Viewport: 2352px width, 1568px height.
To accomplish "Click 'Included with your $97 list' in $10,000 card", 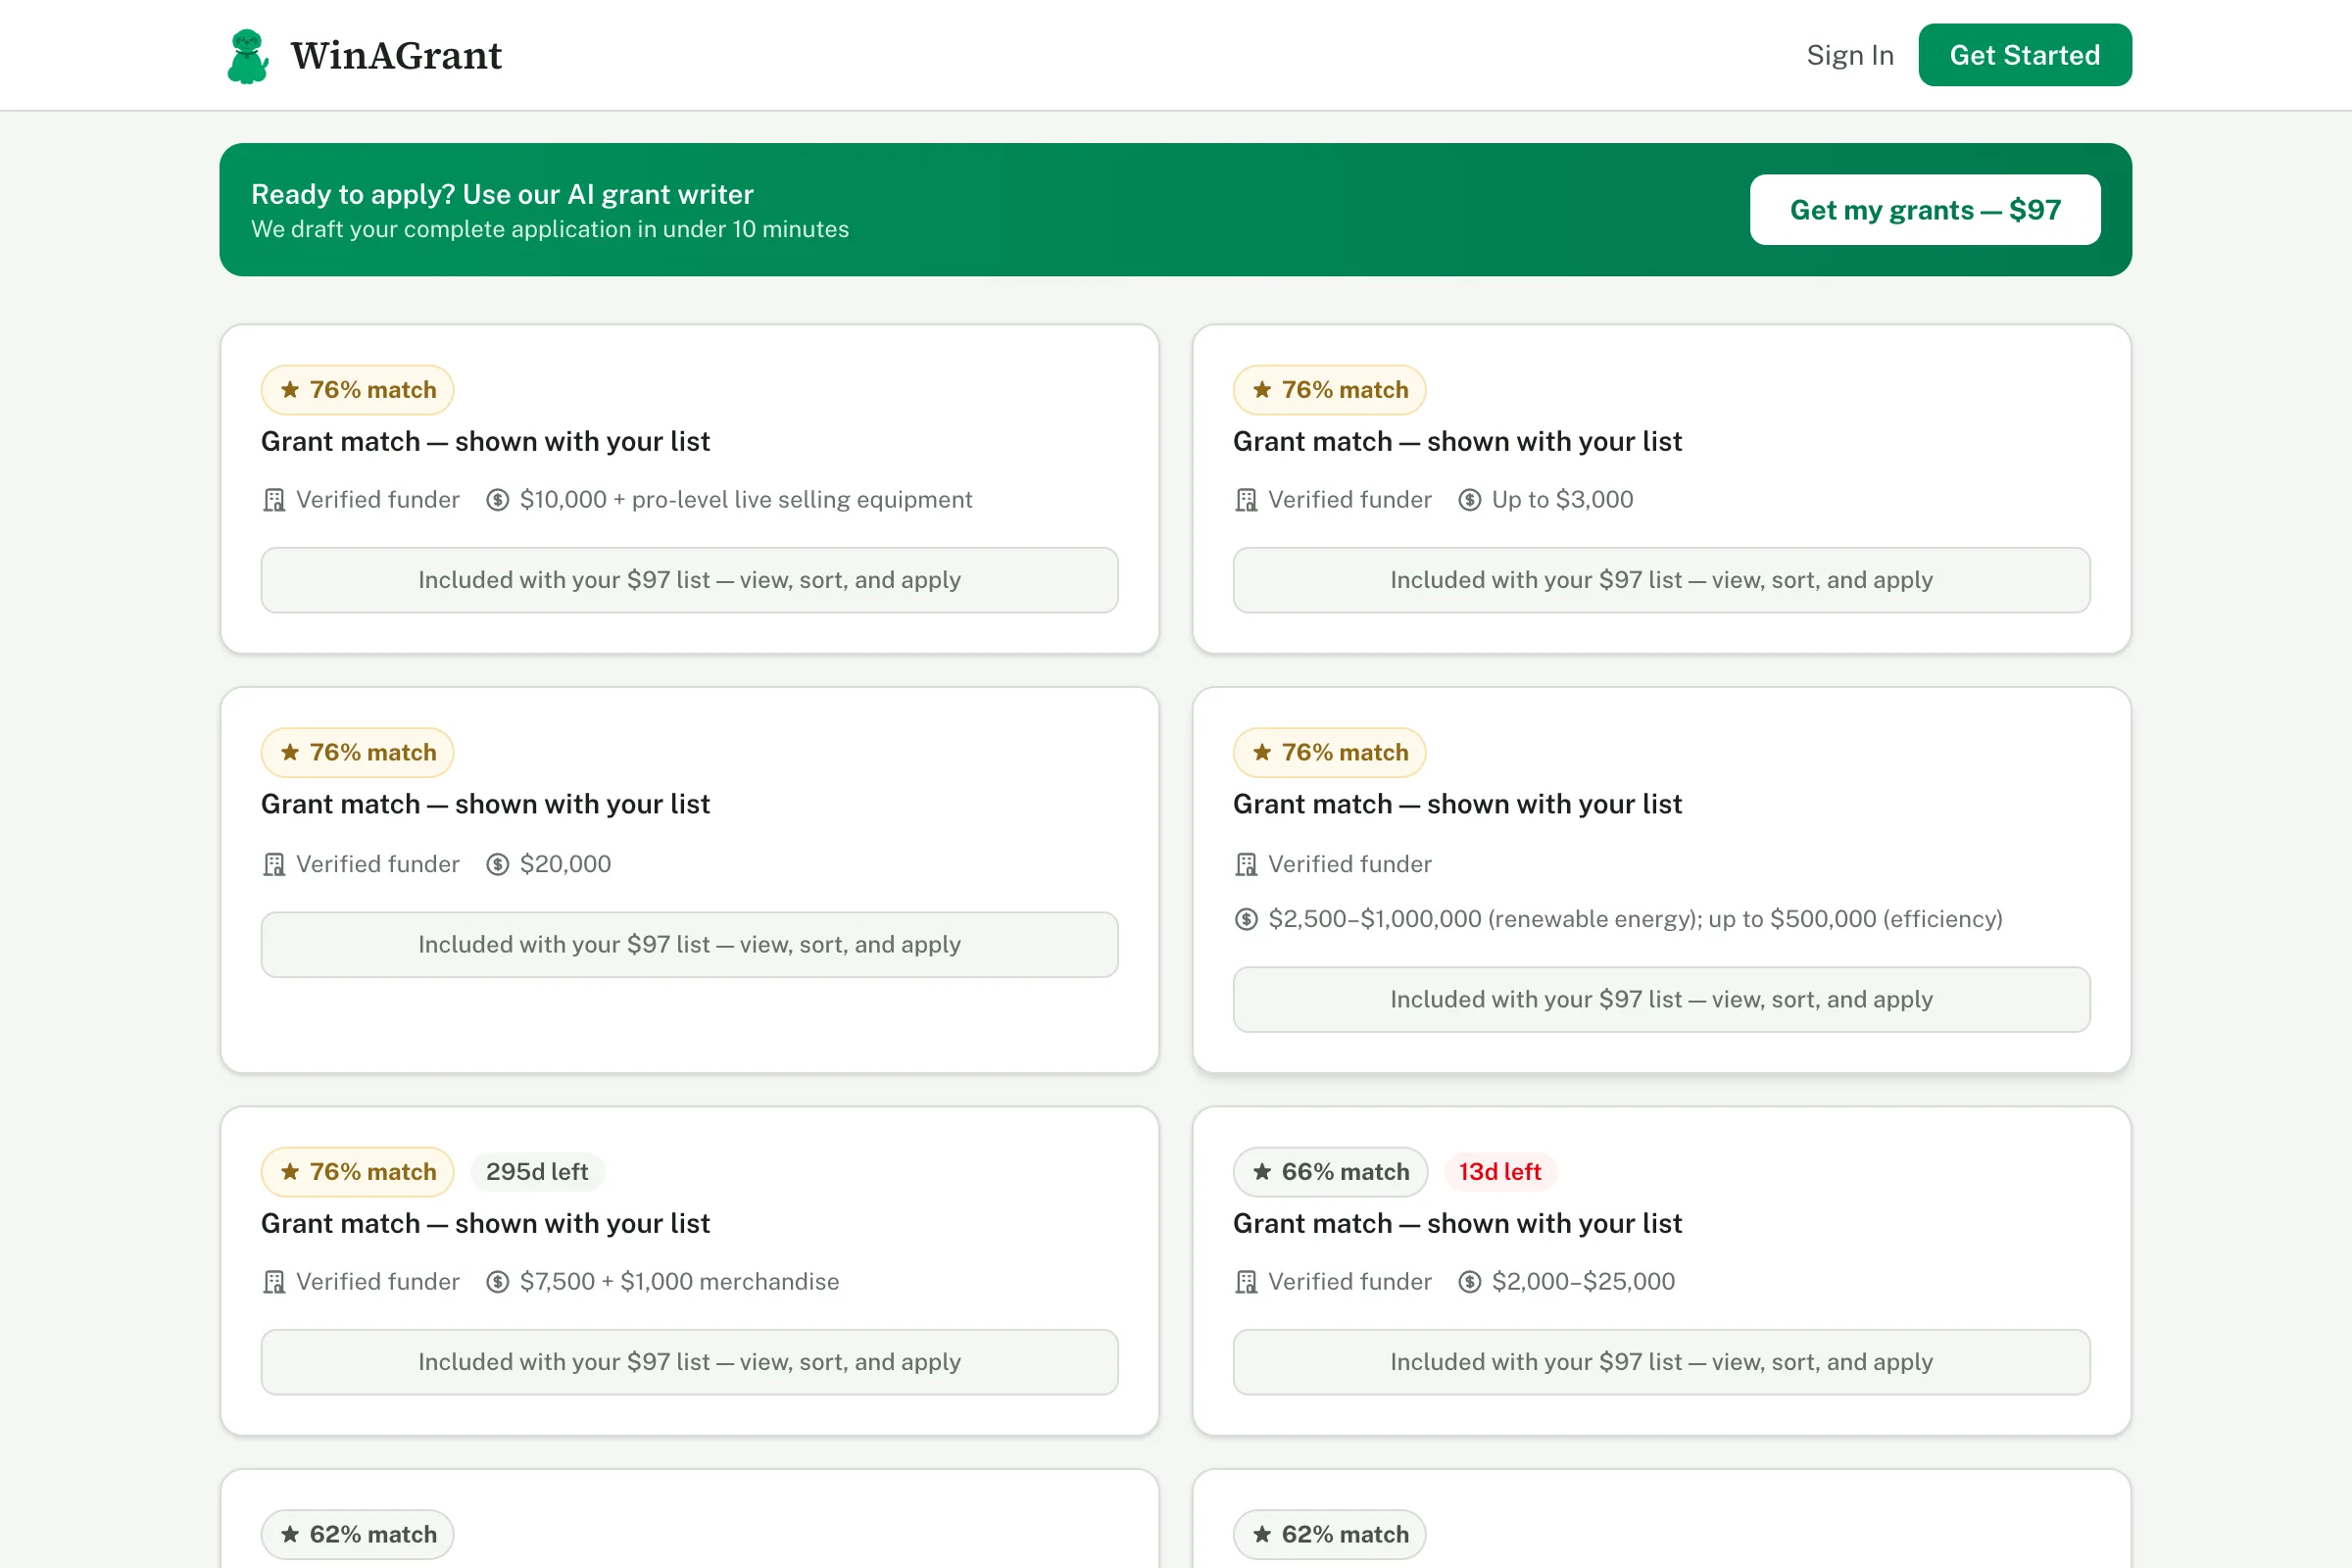I will [x=690, y=580].
